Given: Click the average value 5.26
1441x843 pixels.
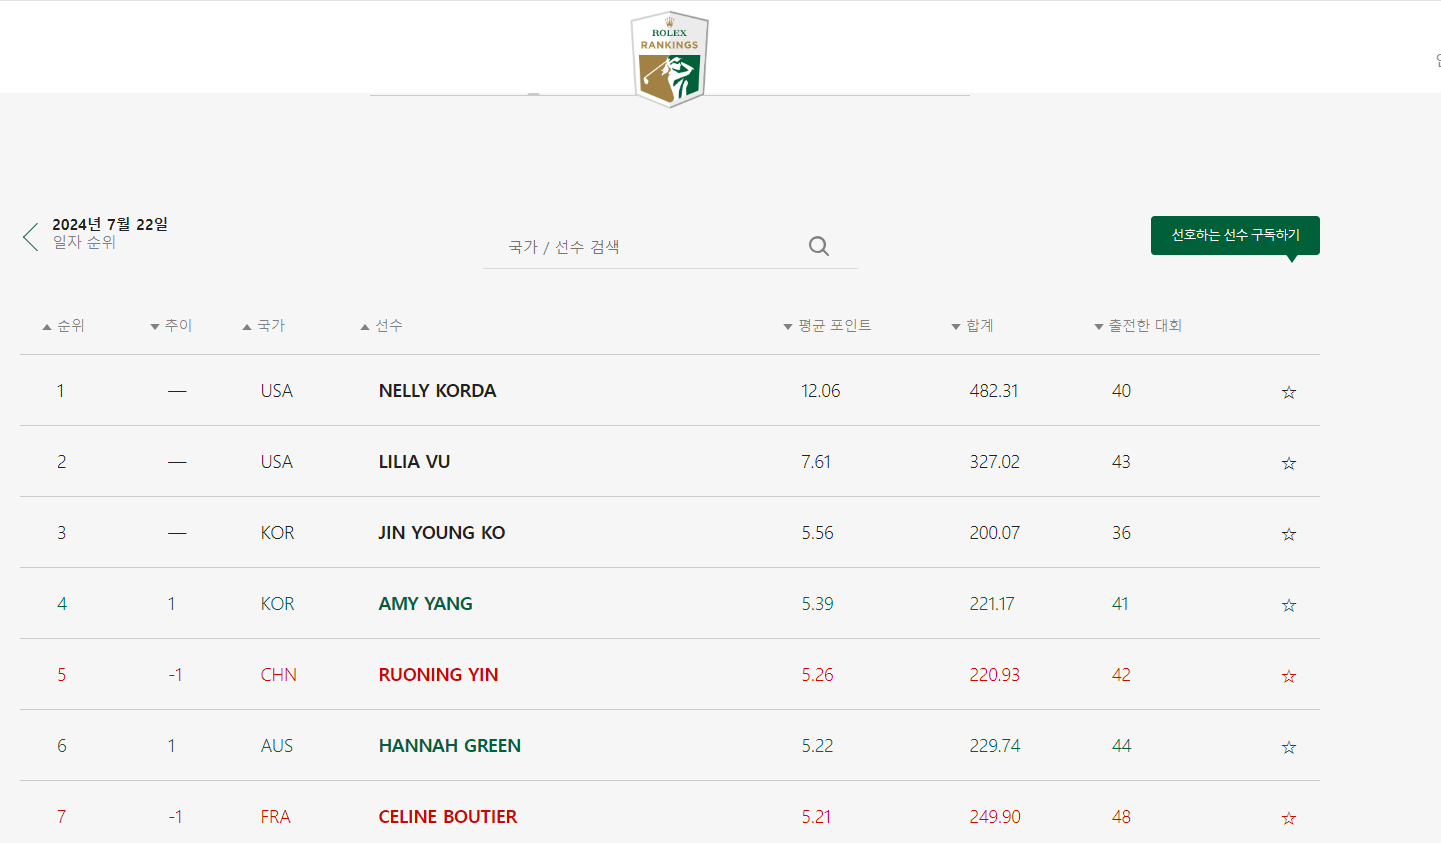Looking at the screenshot, I should (x=817, y=675).
